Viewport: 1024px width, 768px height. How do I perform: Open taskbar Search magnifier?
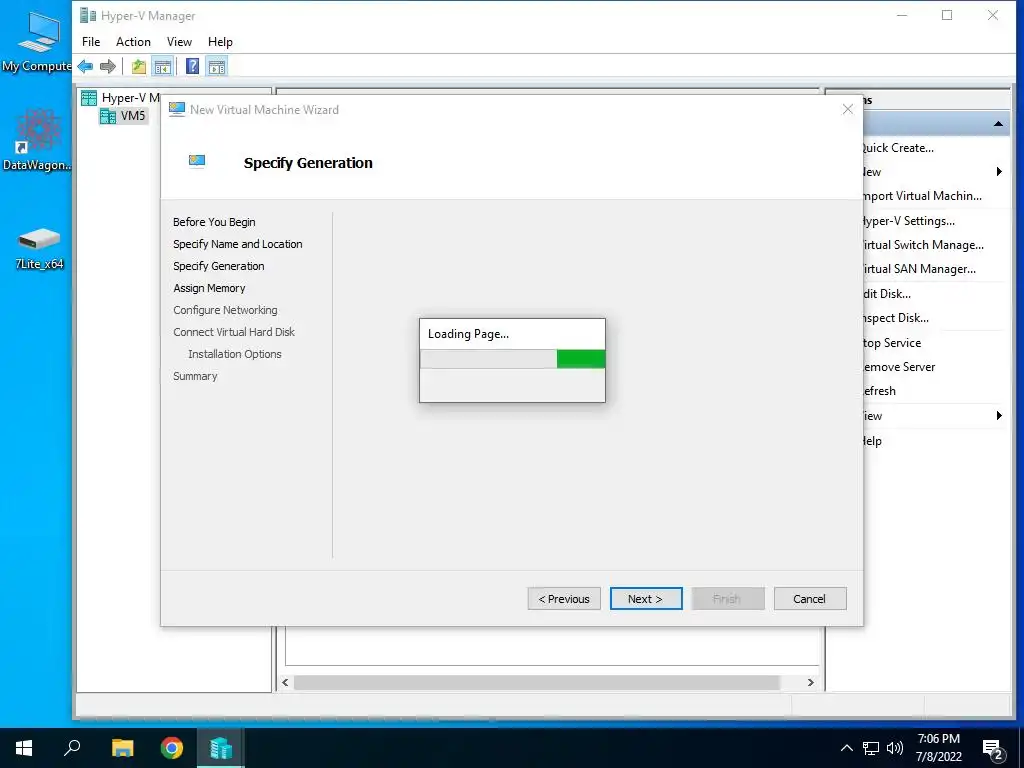tap(72, 748)
